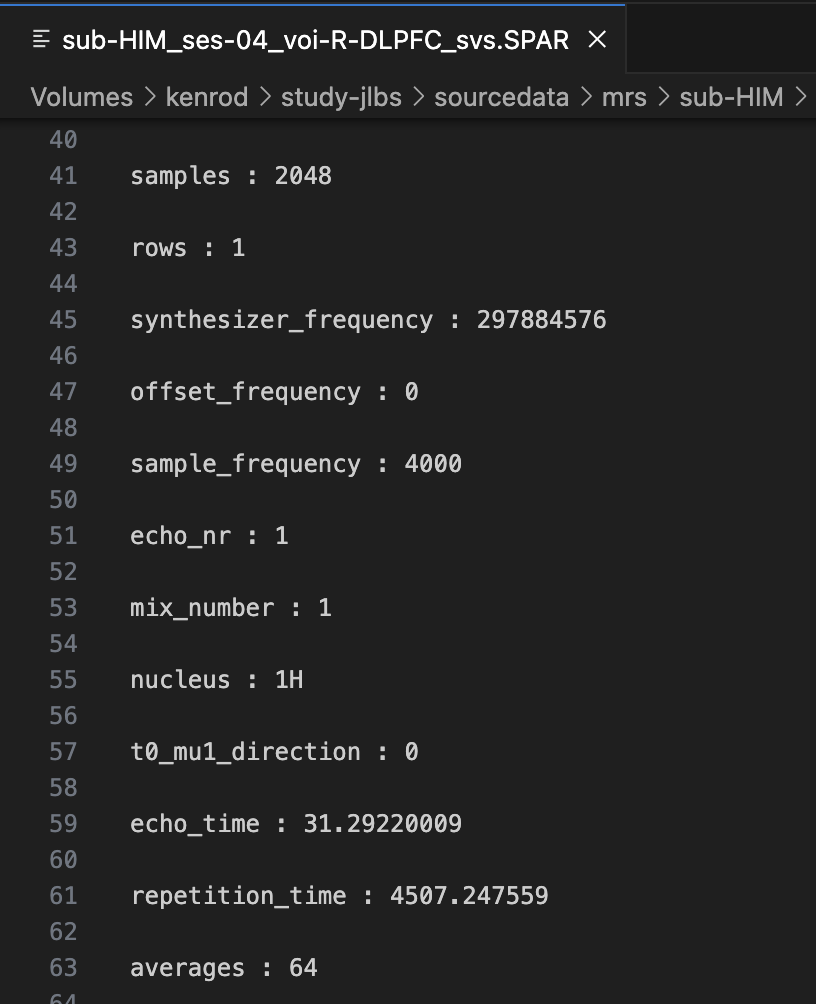Click the averages value 64
The width and height of the screenshot is (816, 1004).
tap(303, 968)
